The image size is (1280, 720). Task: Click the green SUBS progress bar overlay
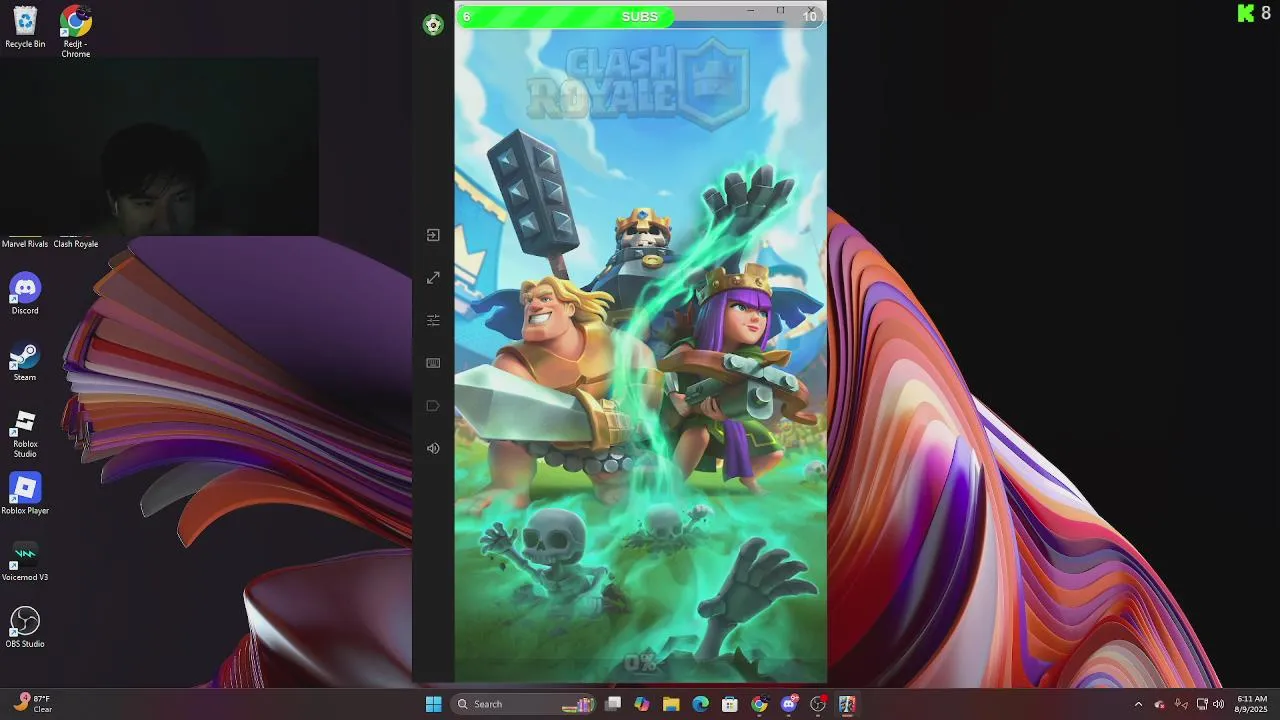pos(640,16)
